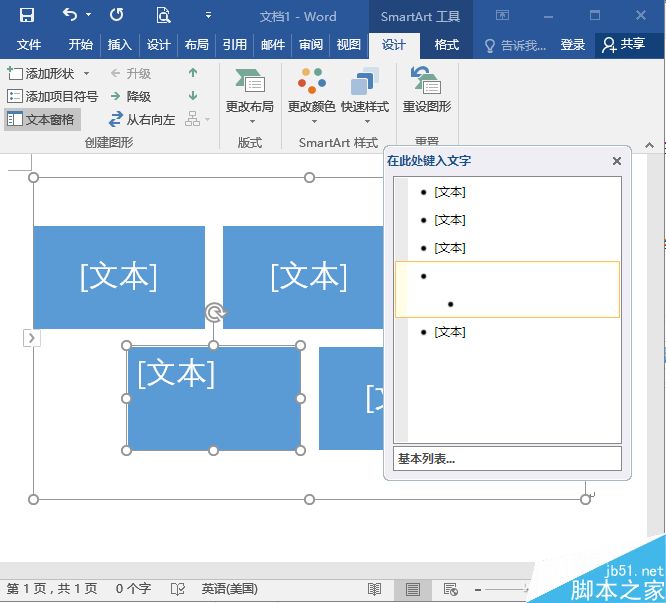Select the last [文本] bullet in text pane
This screenshot has height=603, width=666.
449,332
